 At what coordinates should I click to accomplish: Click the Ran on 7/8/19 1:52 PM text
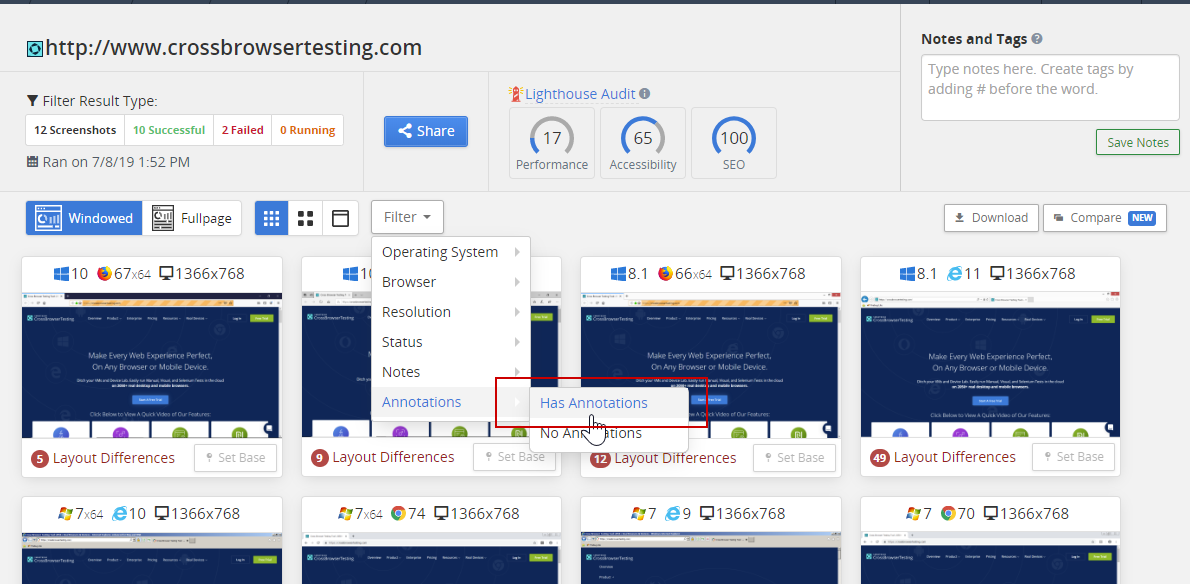click(116, 162)
